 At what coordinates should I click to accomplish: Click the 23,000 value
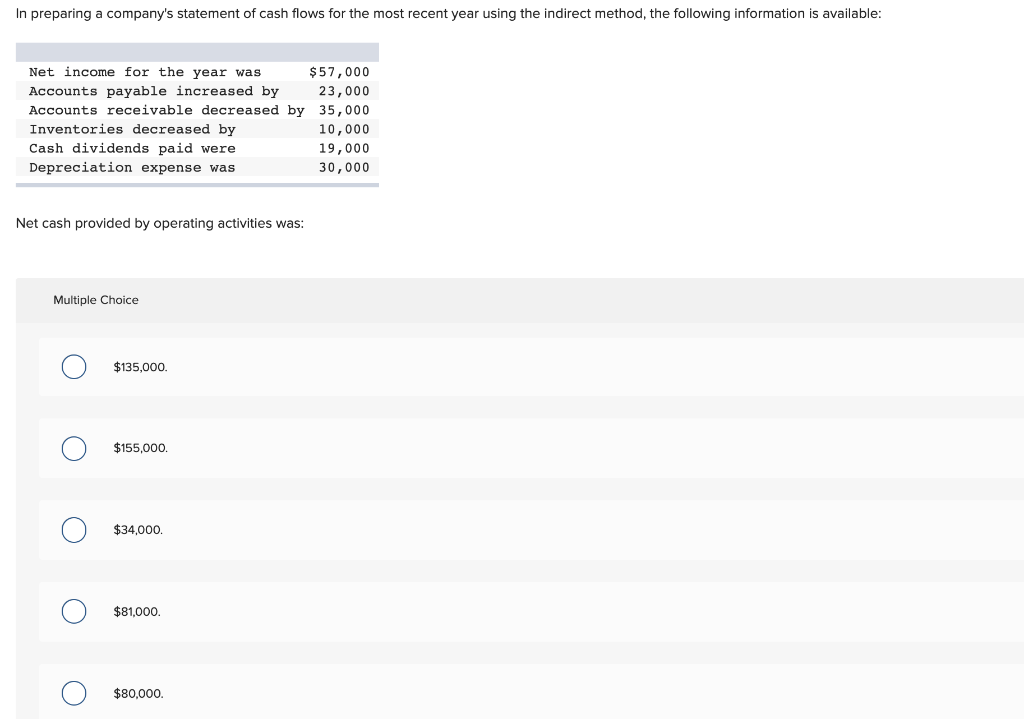click(x=344, y=91)
